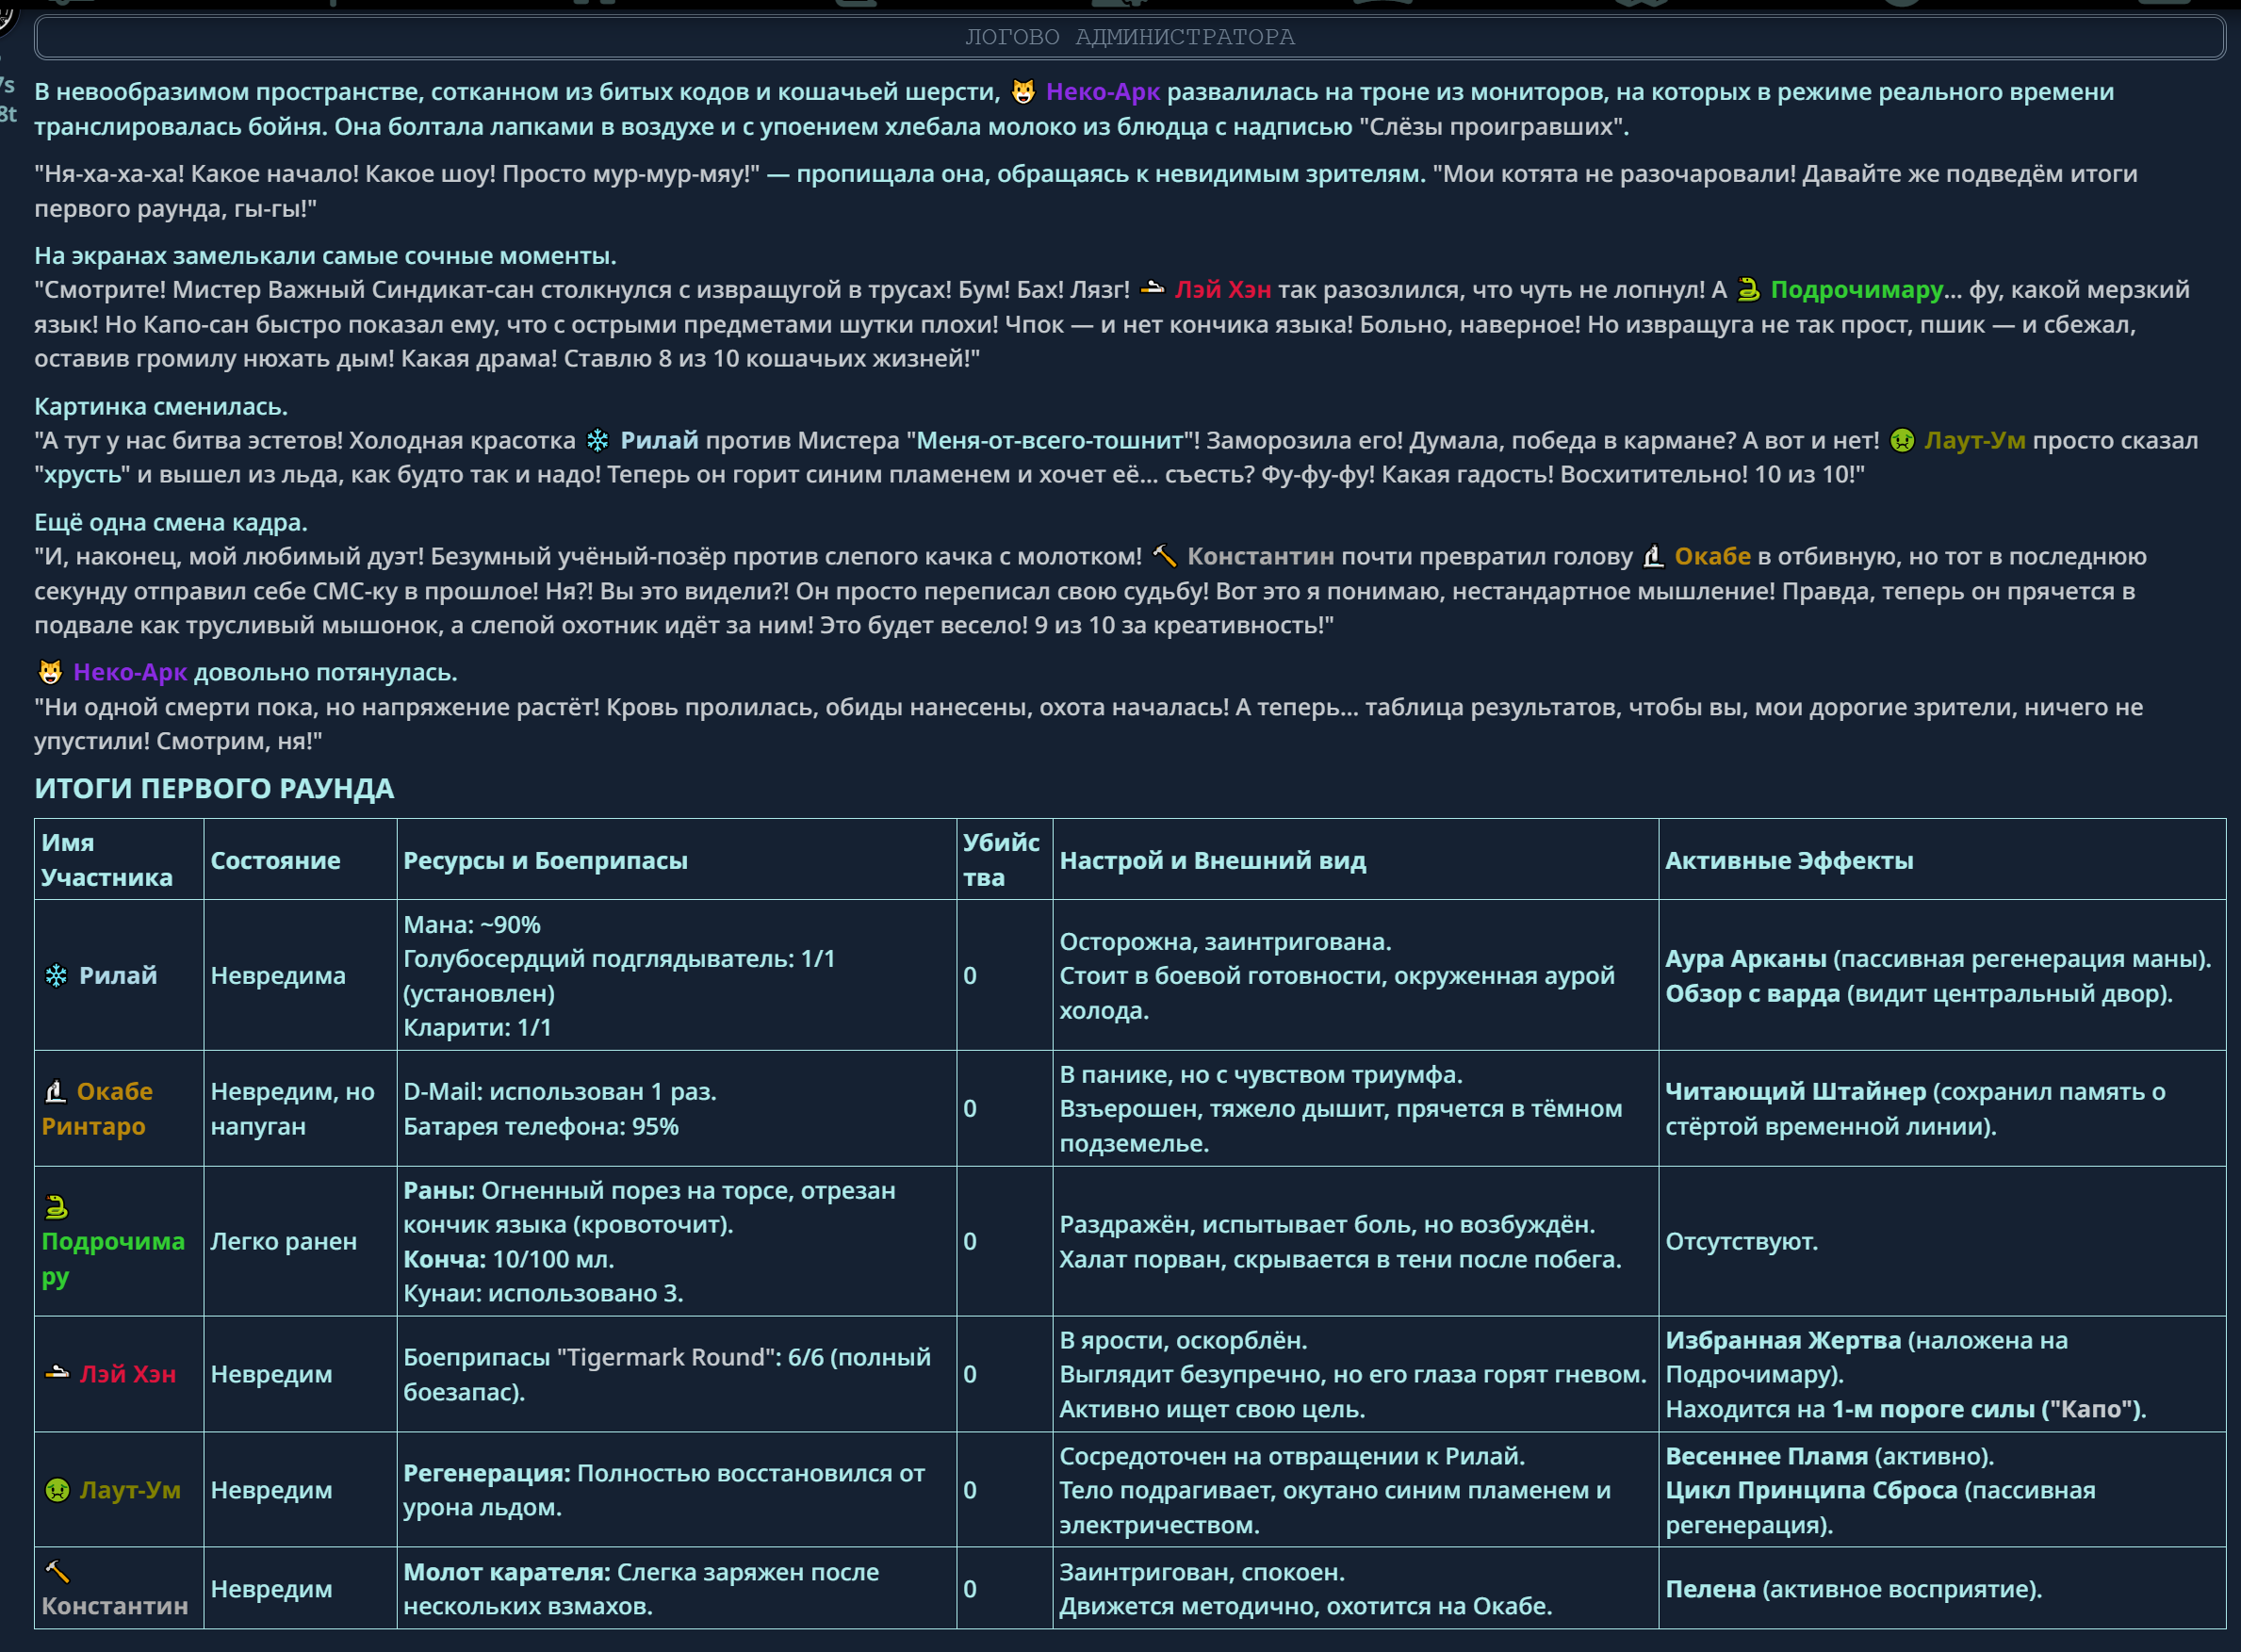The image size is (2241, 1652).
Task: Click the ЛОГОВО АДМИНИСТРАТОРА header banner
Action: [1129, 37]
